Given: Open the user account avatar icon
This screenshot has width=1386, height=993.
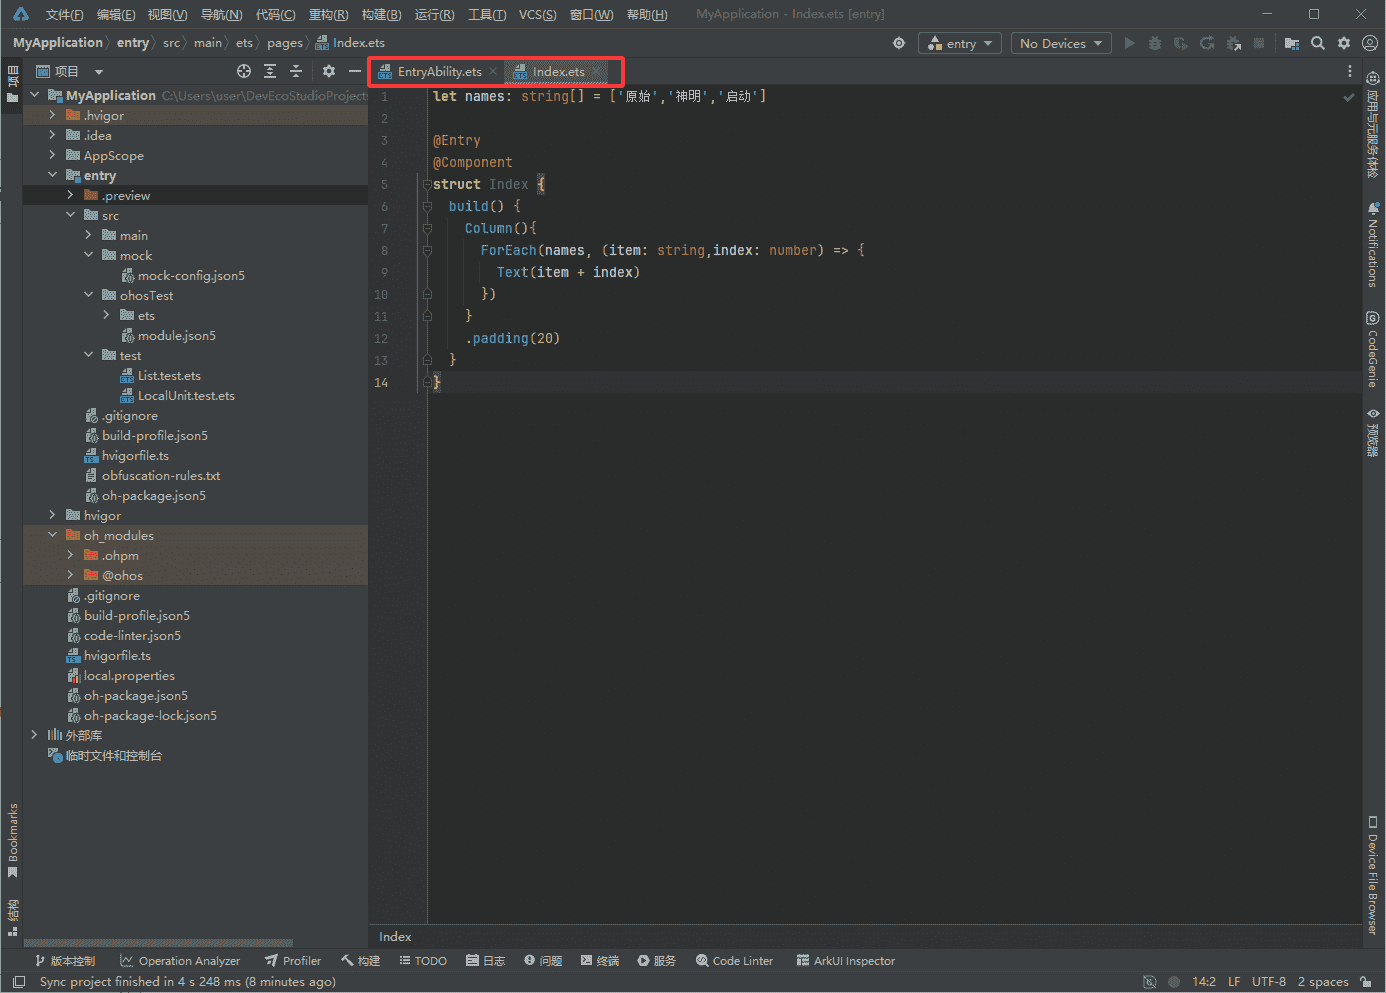Looking at the screenshot, I should click(x=1370, y=43).
